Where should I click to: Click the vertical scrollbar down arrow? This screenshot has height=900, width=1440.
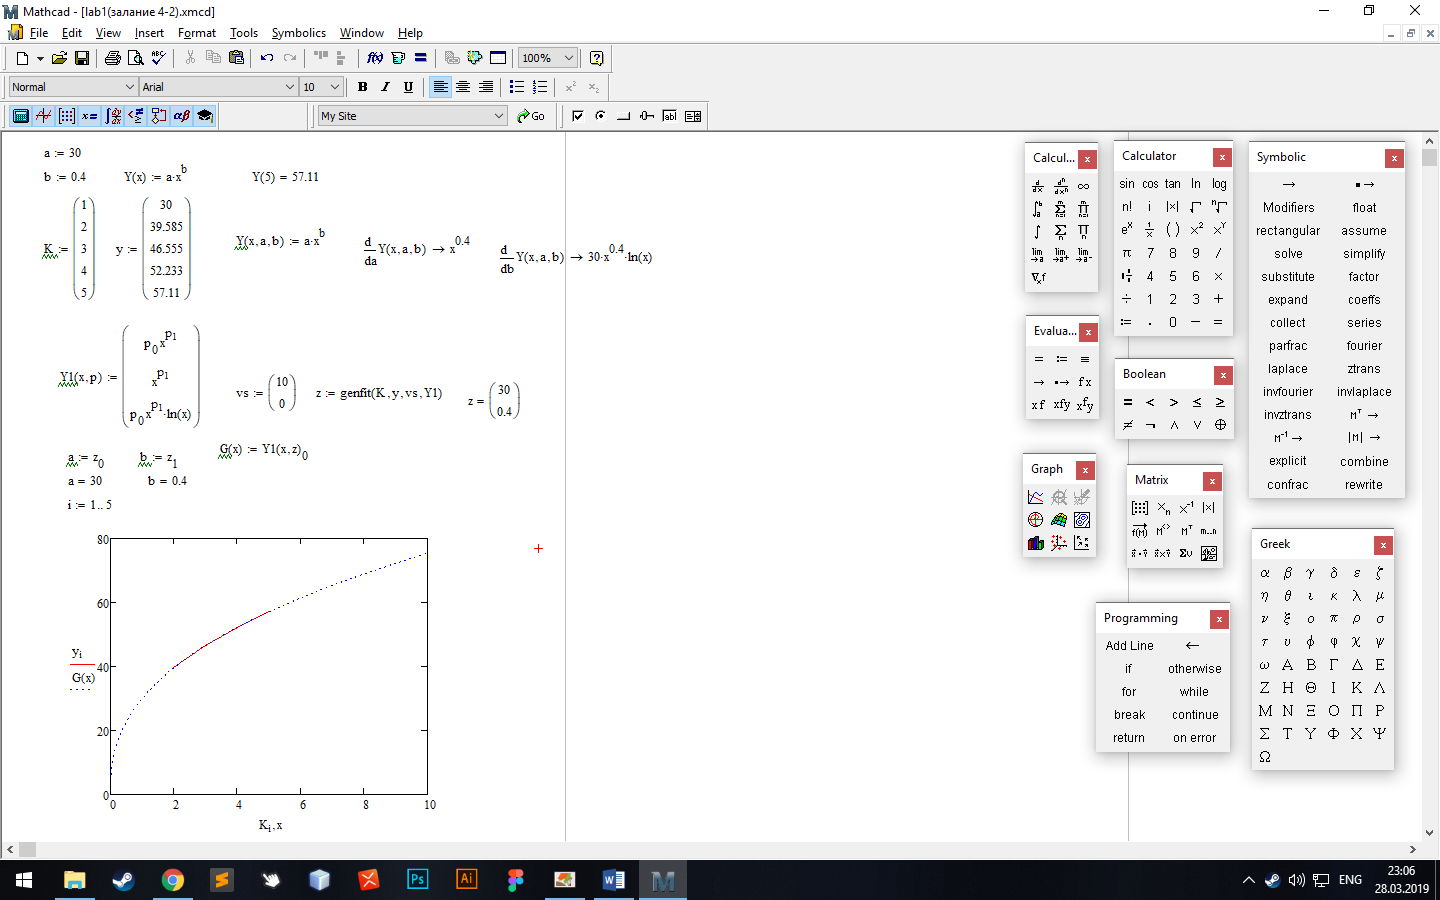click(x=1429, y=831)
